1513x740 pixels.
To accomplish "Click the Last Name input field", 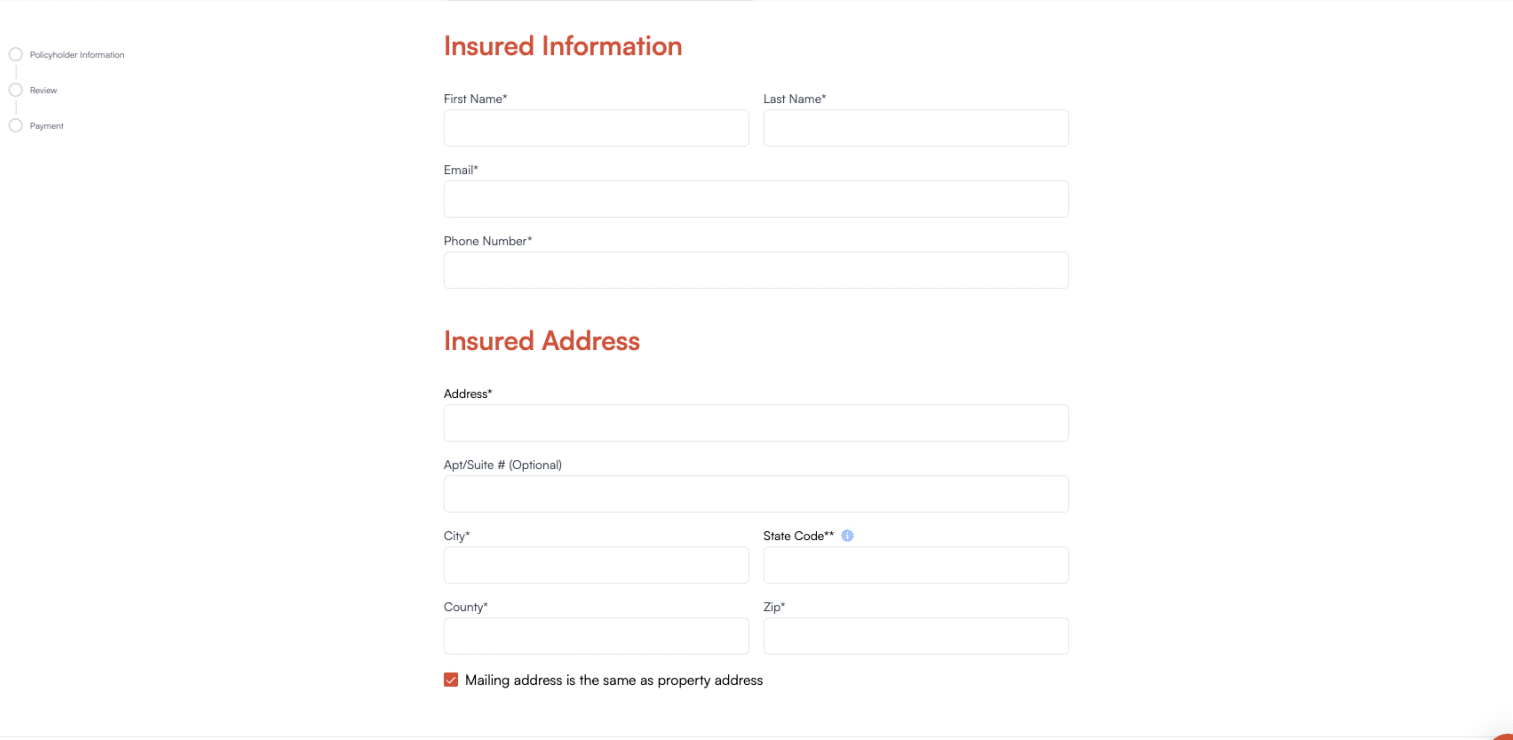I will (x=915, y=127).
